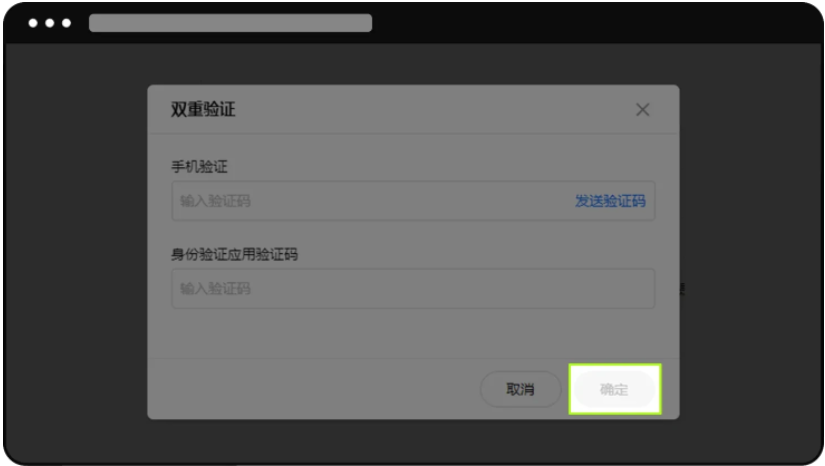
Task: Click the 输入验证码 placeholder under 身份验证应用验证码
Action: (215, 289)
